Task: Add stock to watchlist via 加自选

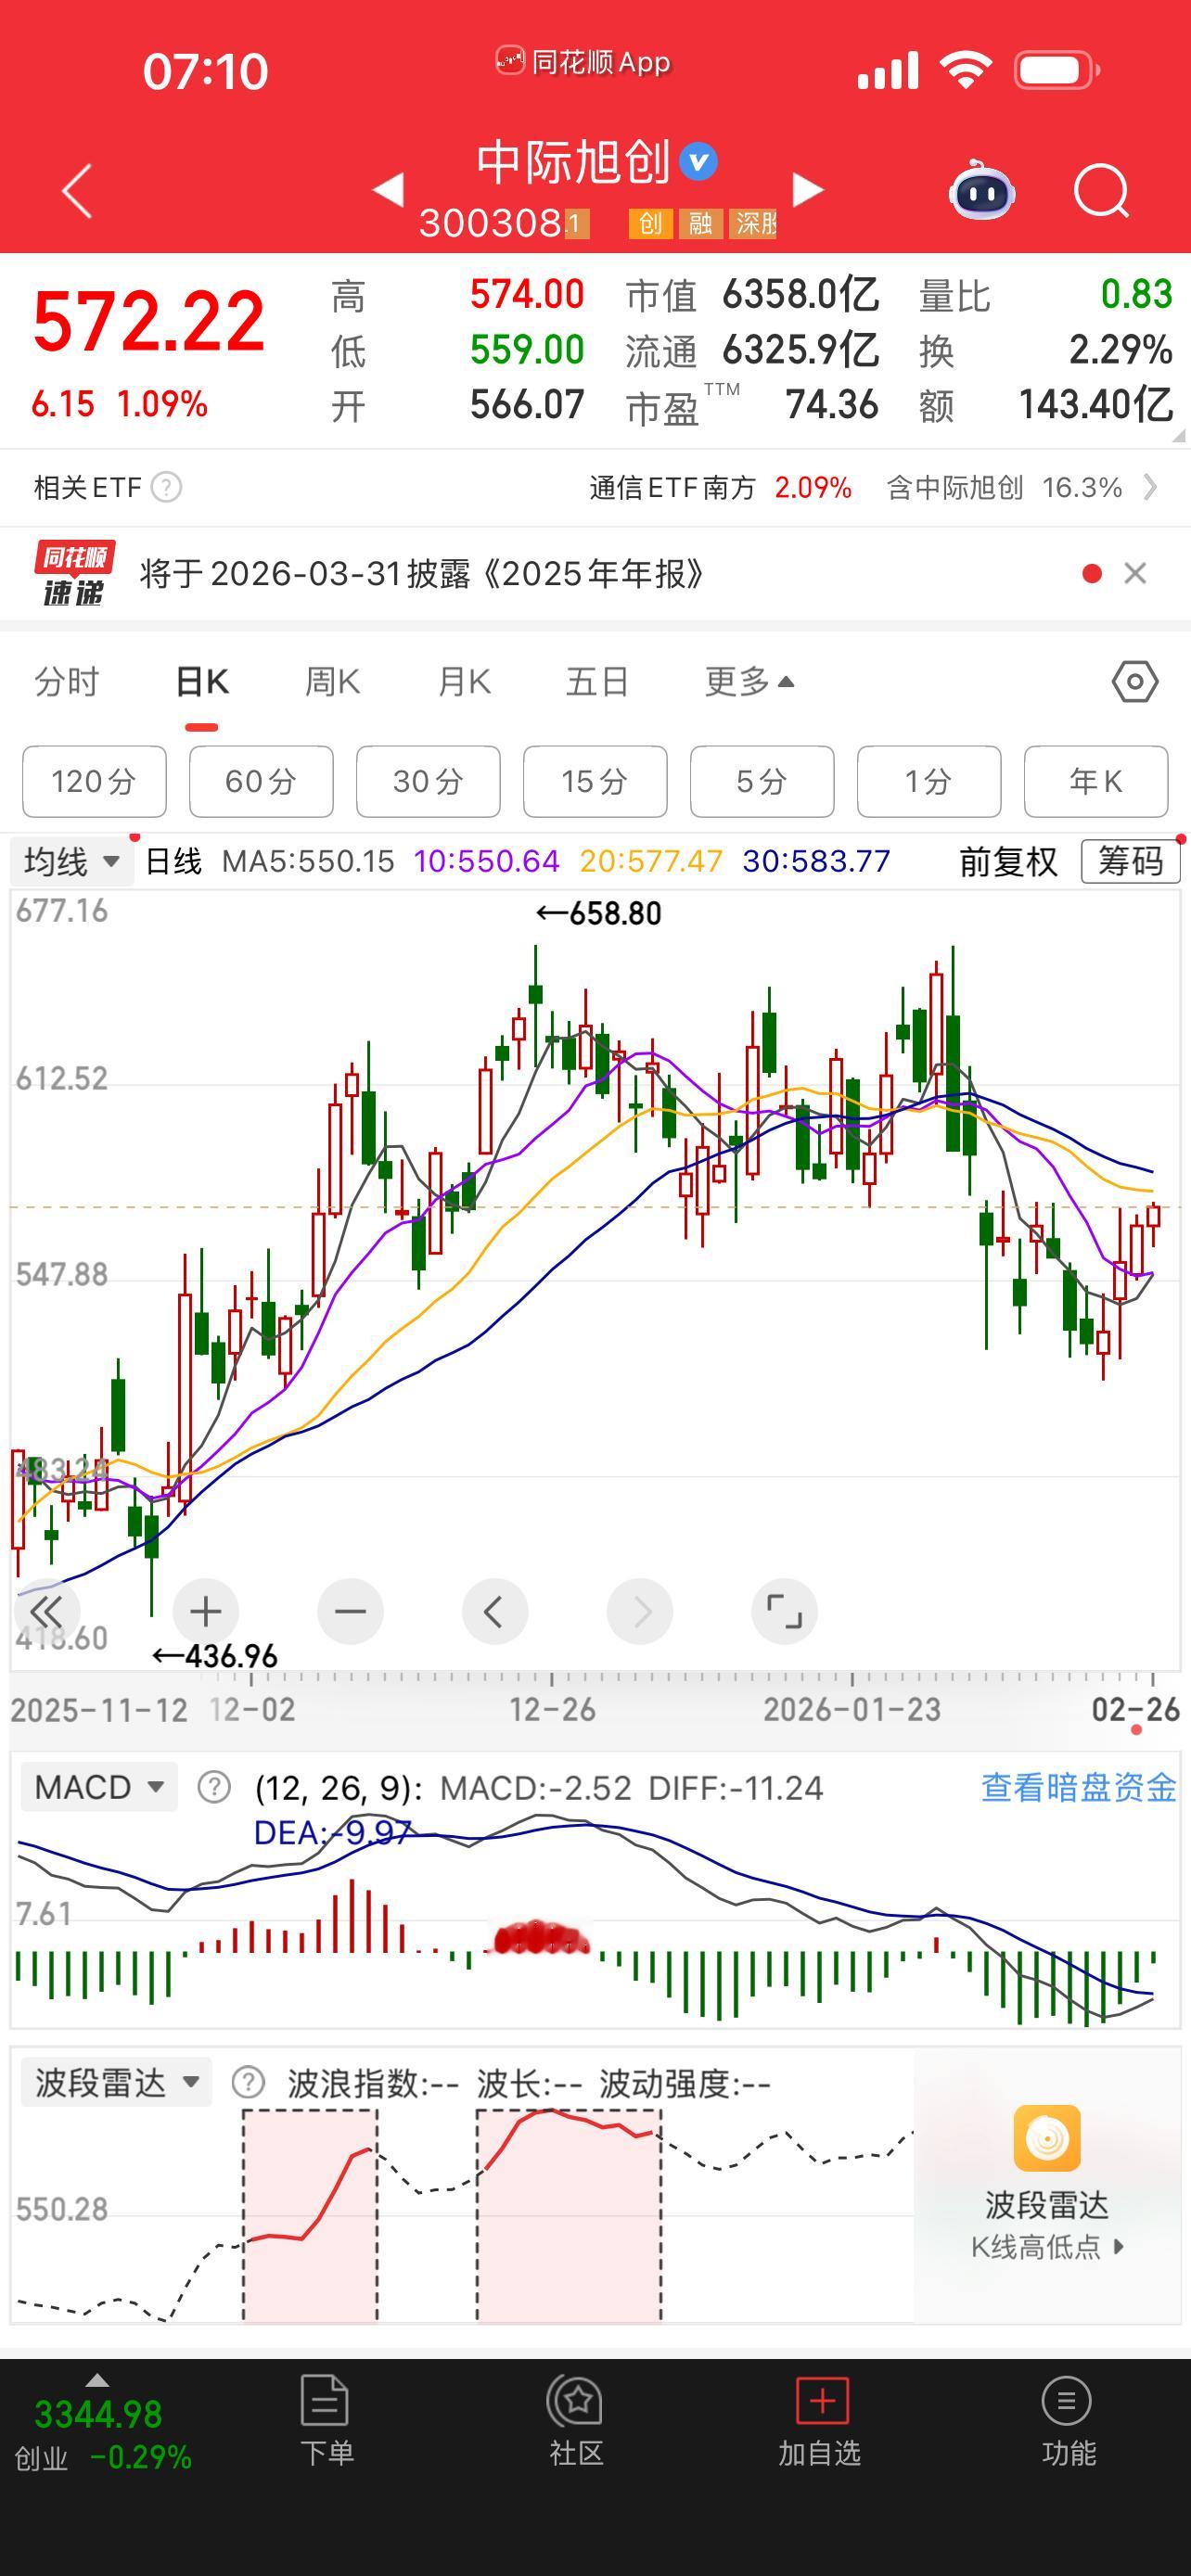Action: 820,2422
